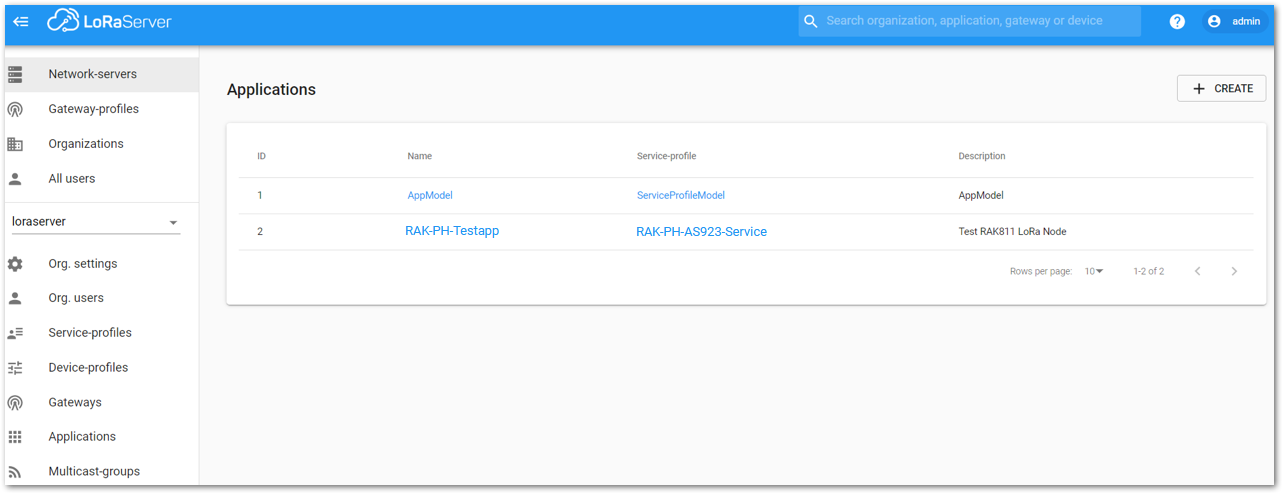Click the Org. users person icon
The height and width of the screenshot is (494, 1283).
15,298
